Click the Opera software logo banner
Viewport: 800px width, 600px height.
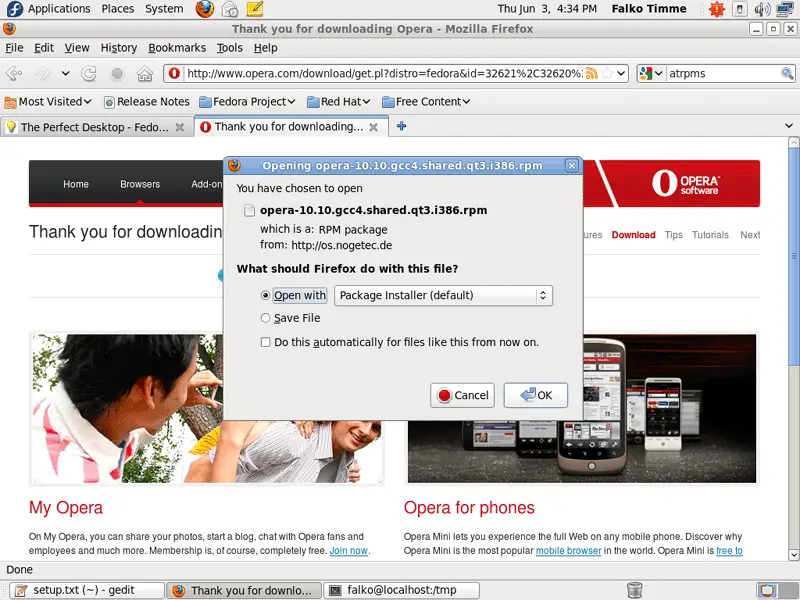pyautogui.click(x=686, y=184)
